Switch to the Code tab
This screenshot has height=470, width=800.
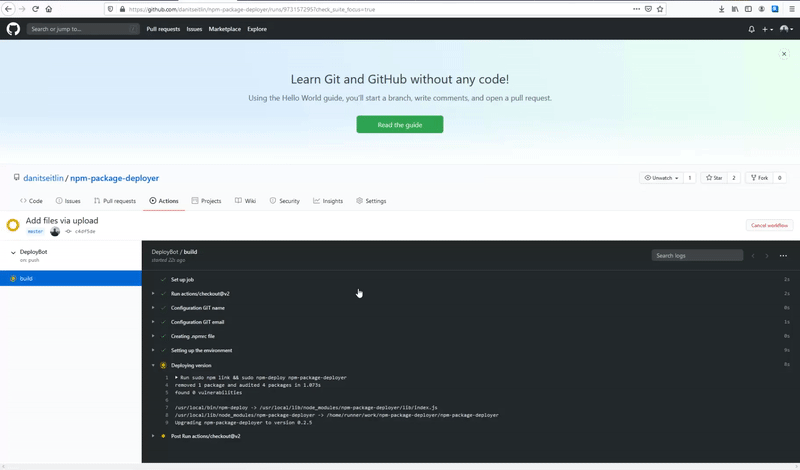[31, 201]
